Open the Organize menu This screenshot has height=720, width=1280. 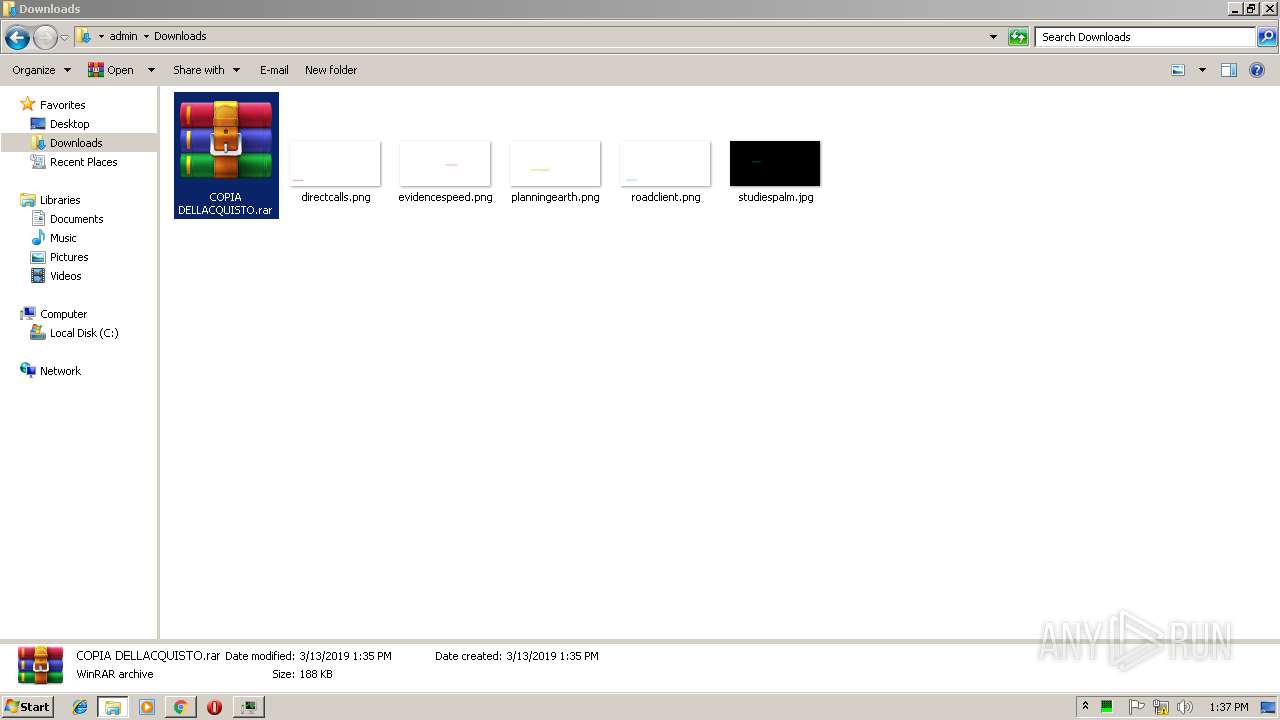click(x=41, y=70)
